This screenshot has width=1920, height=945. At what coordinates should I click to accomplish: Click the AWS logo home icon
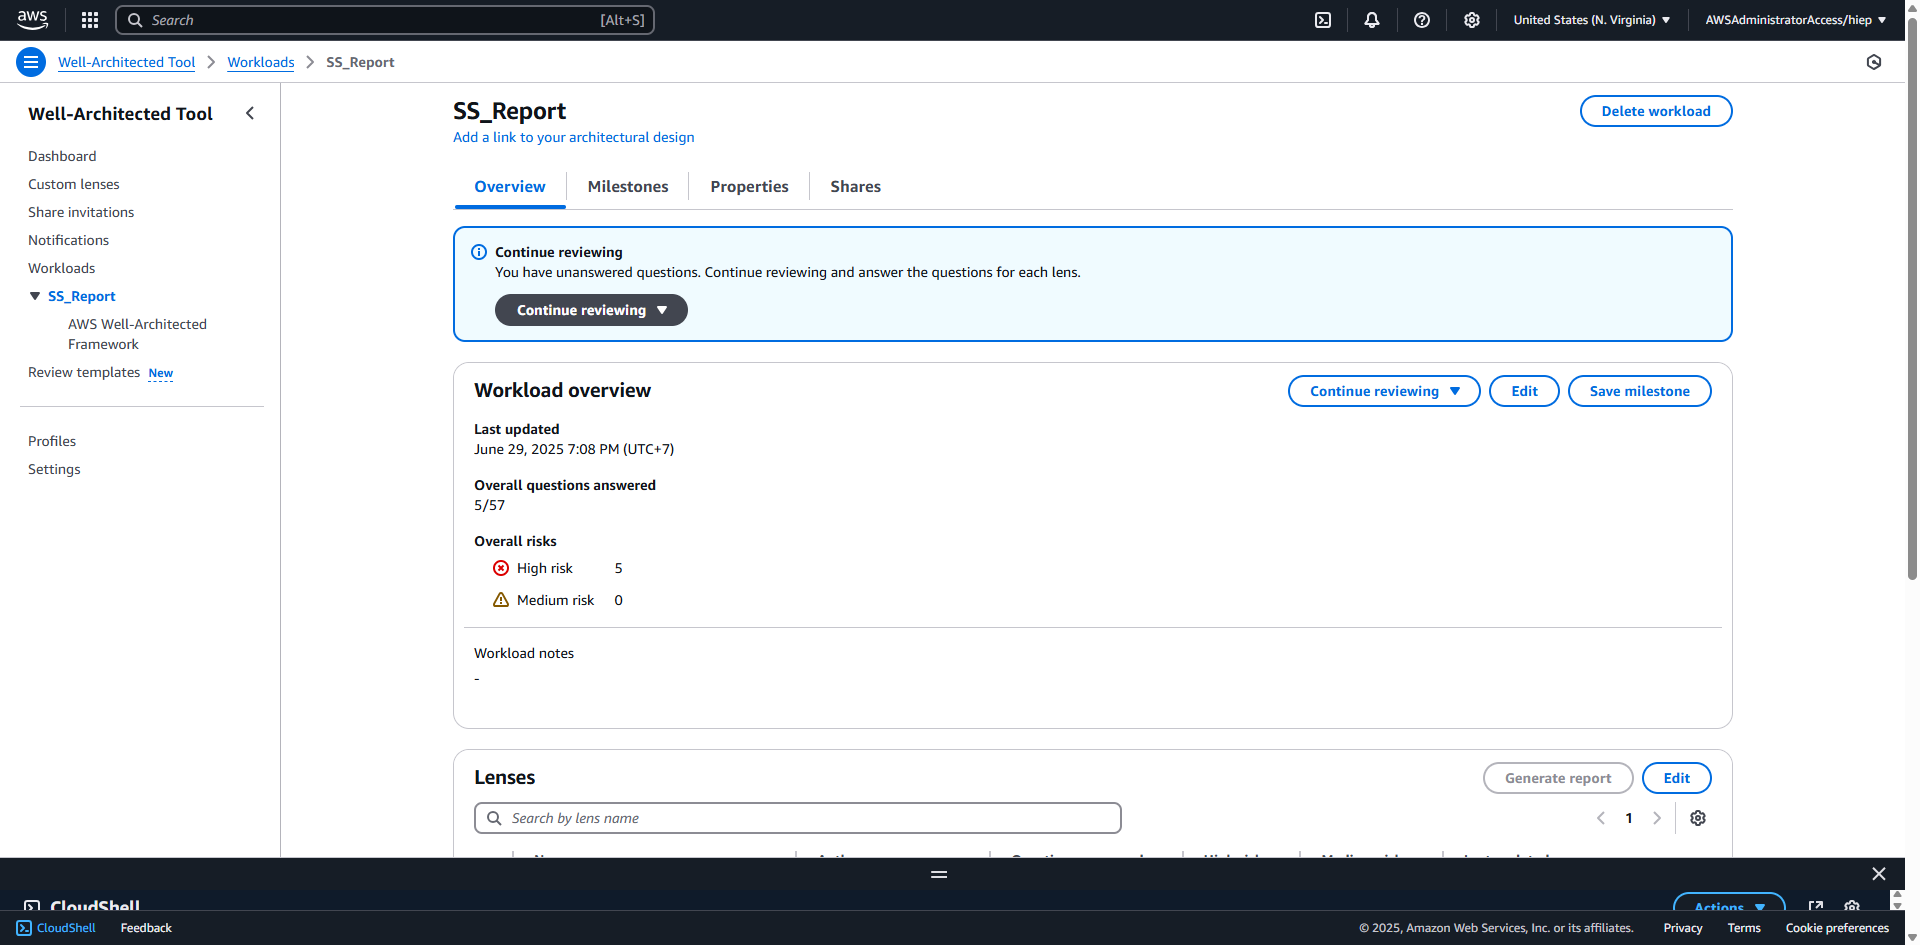click(x=32, y=19)
